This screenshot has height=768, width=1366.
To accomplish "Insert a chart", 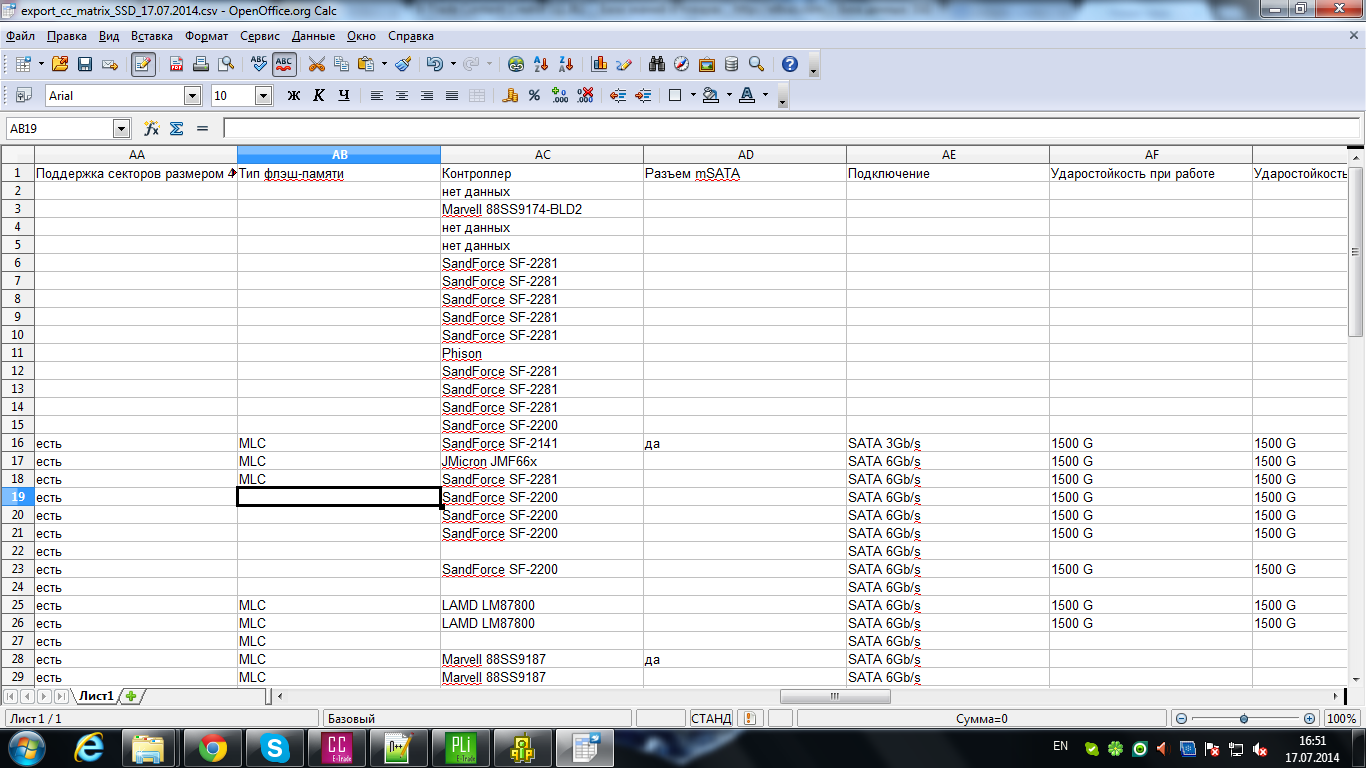I will 599,64.
